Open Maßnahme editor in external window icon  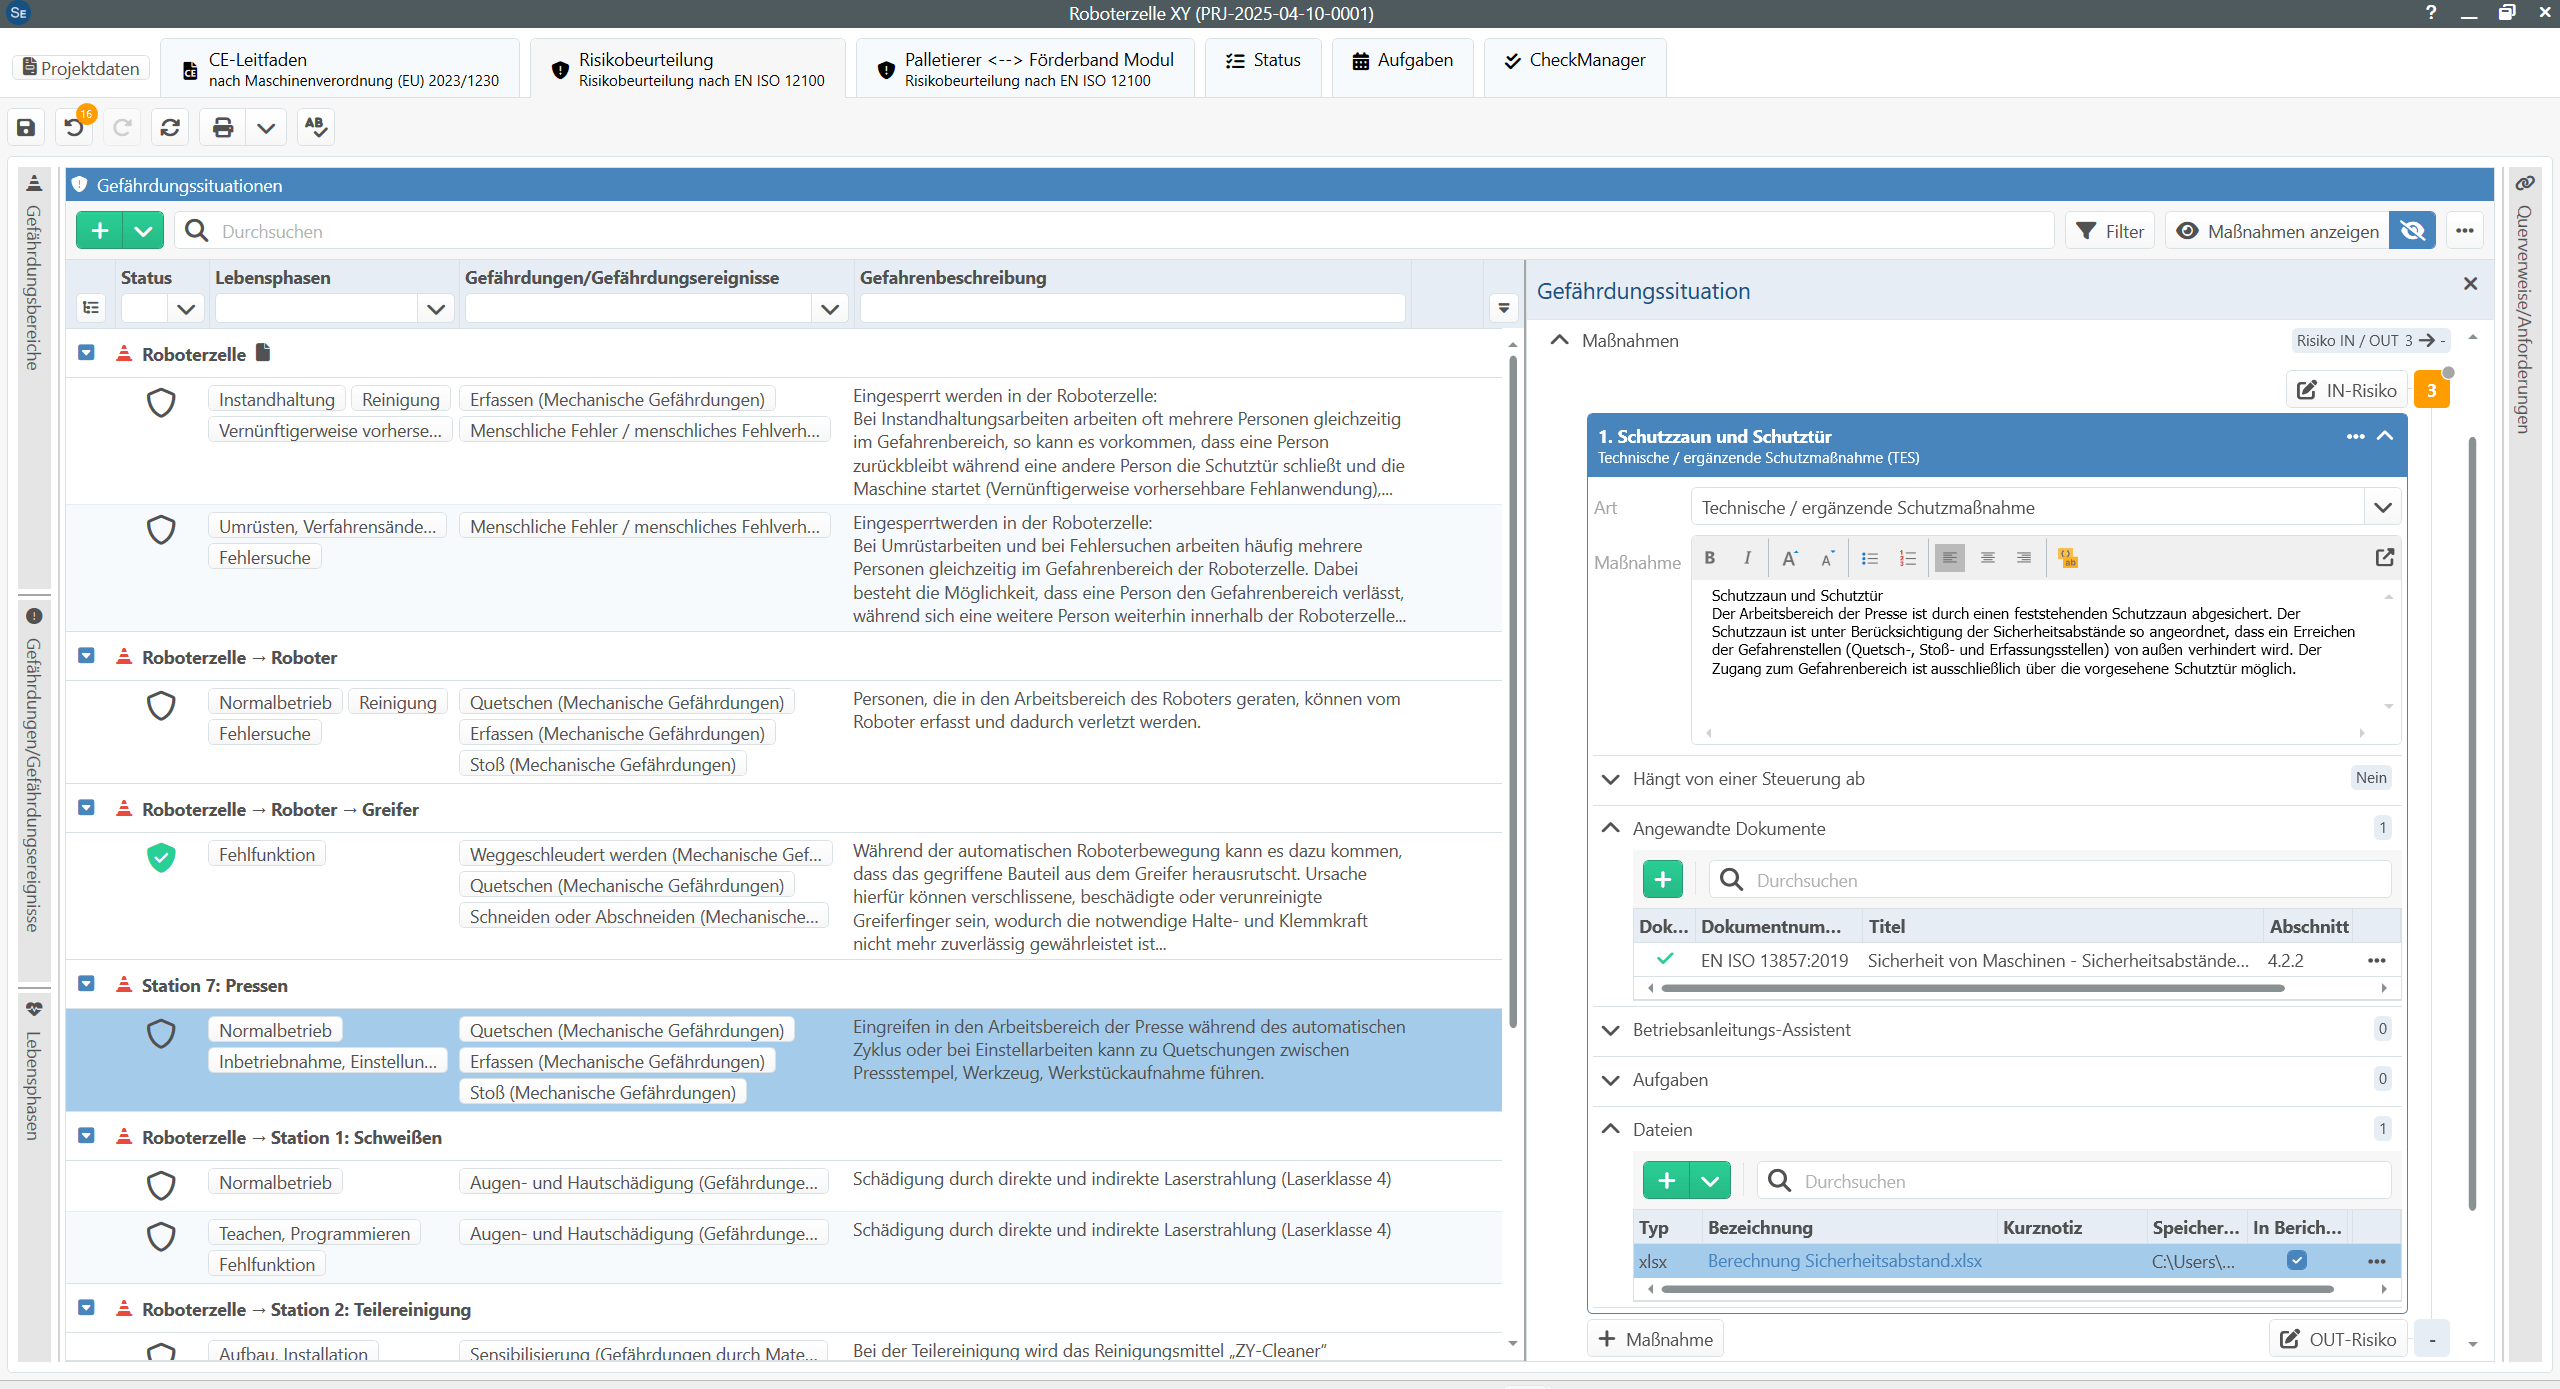(x=2385, y=557)
